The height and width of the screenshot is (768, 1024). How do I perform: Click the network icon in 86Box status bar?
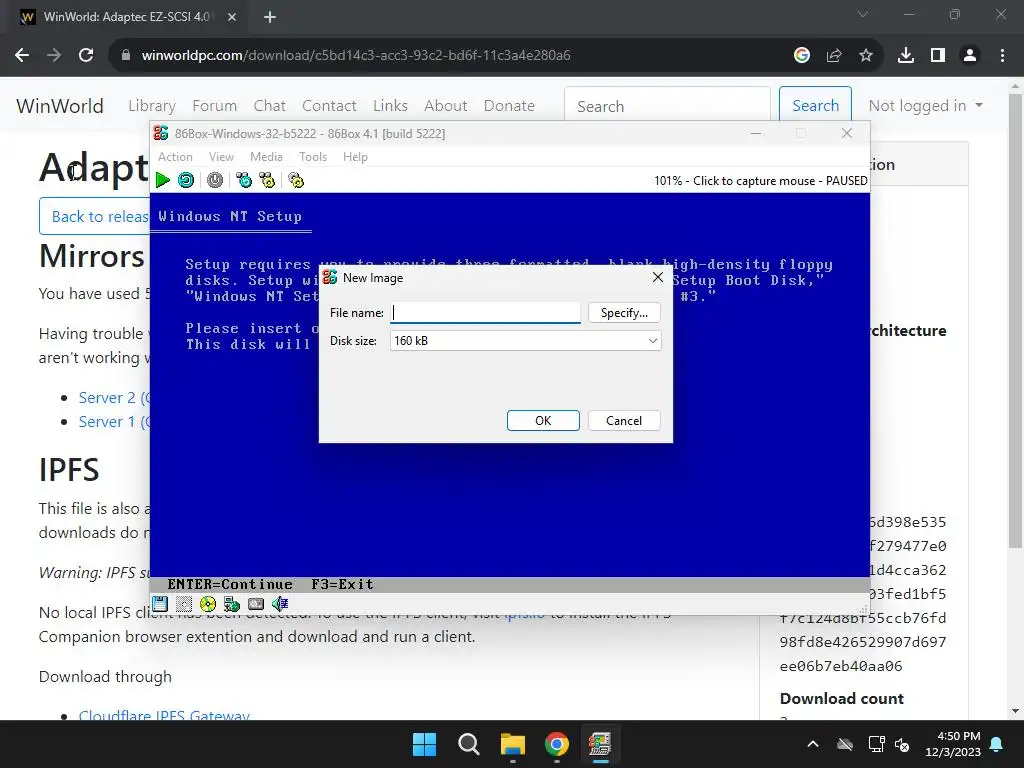click(232, 604)
